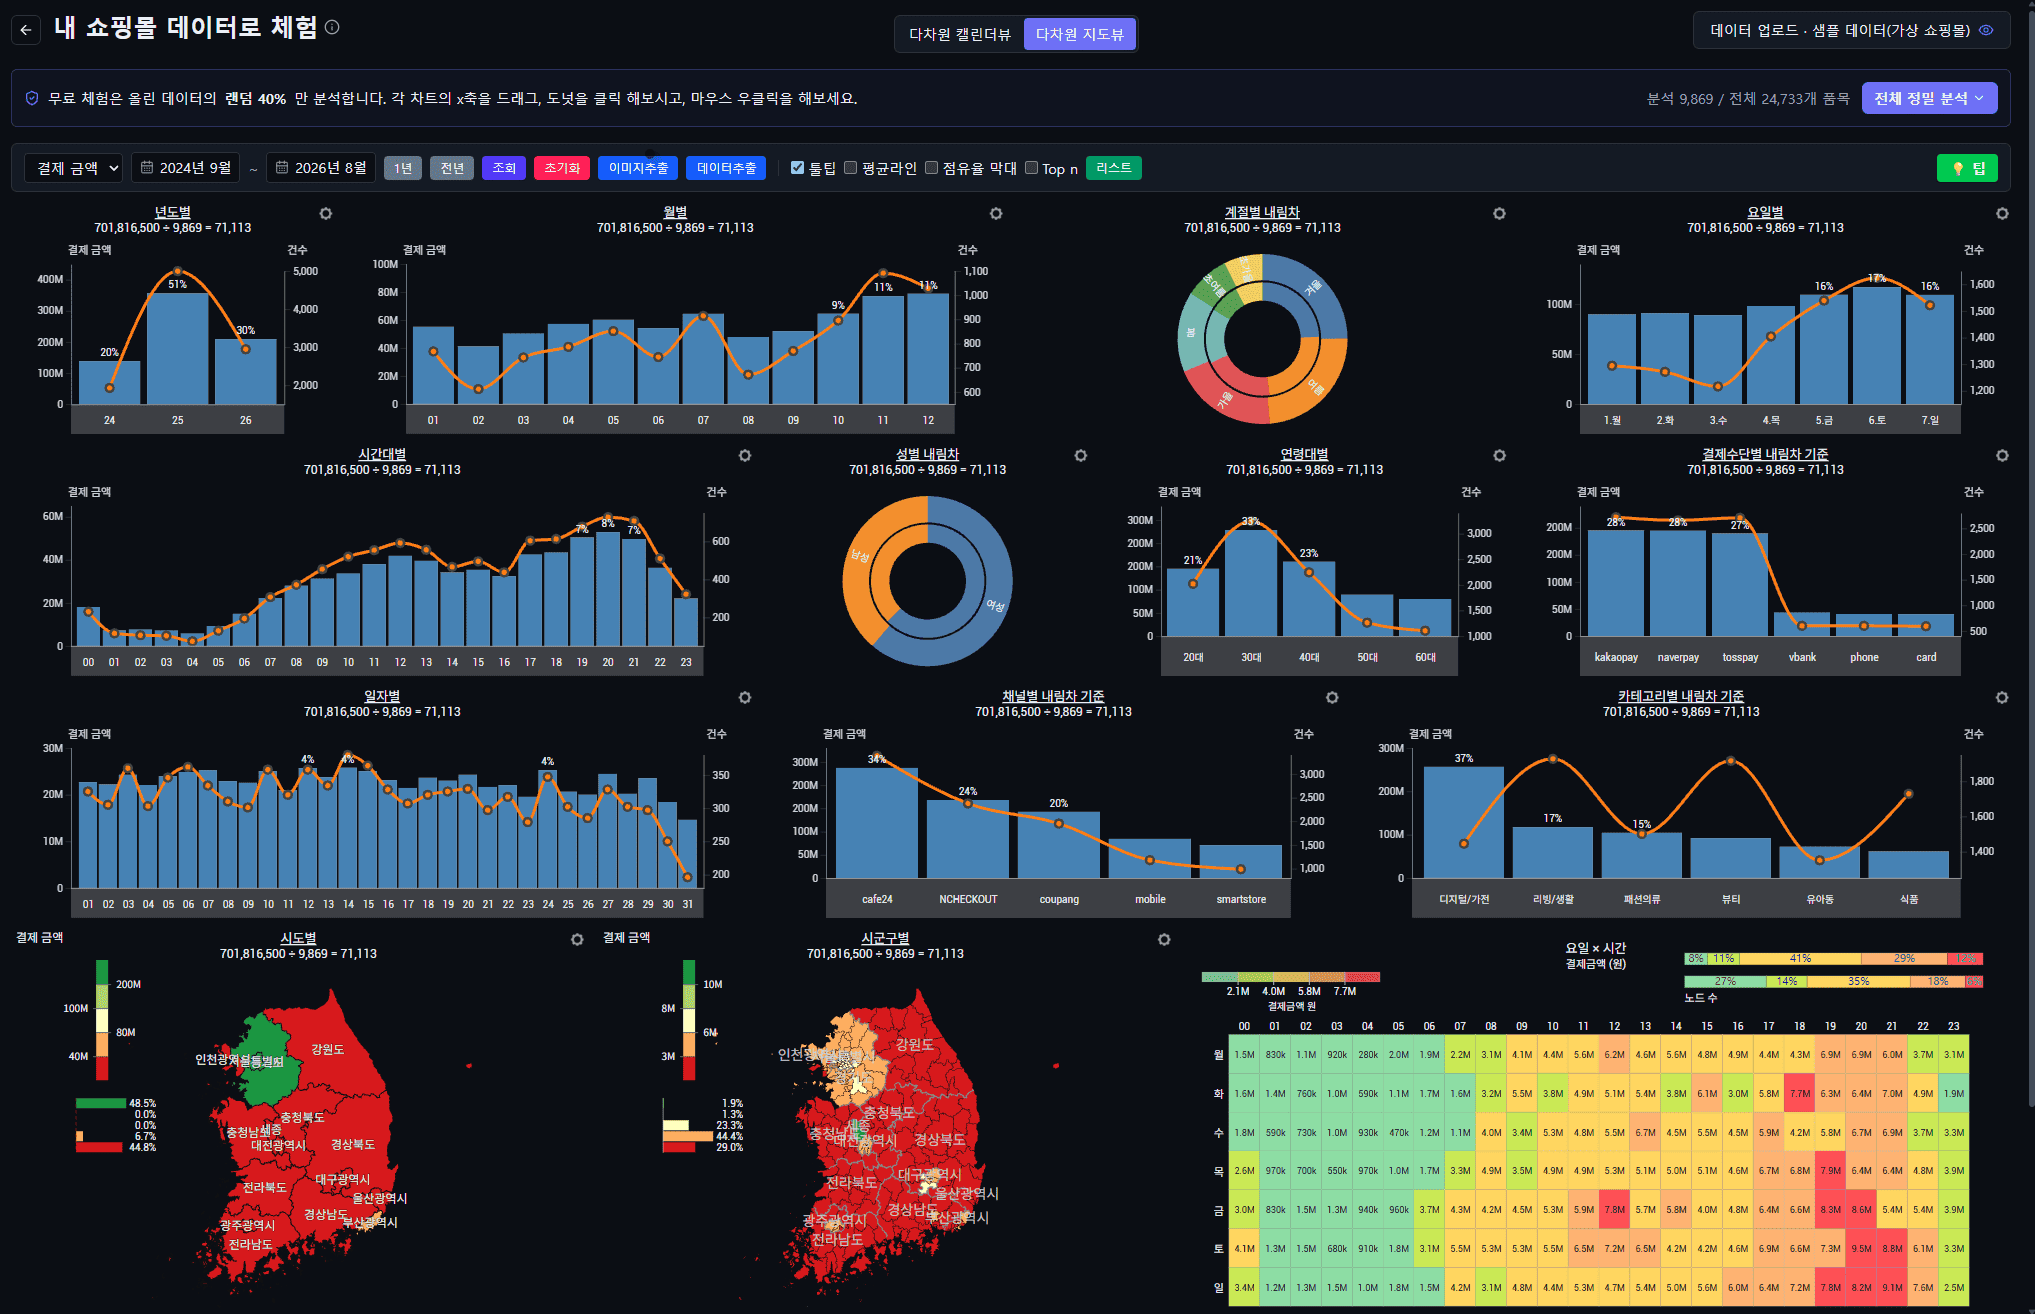The image size is (2035, 1314).
Task: Open the info icon next to the page title
Action: [x=332, y=27]
